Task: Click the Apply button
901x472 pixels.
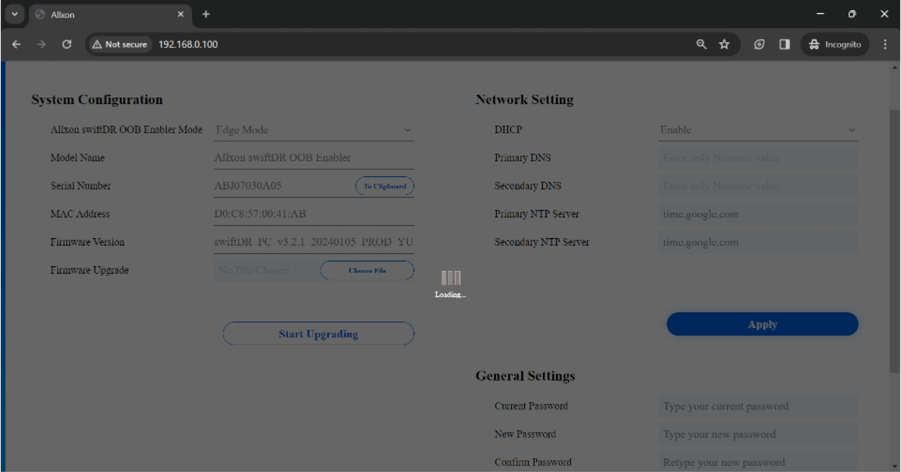Action: pyautogui.click(x=763, y=324)
